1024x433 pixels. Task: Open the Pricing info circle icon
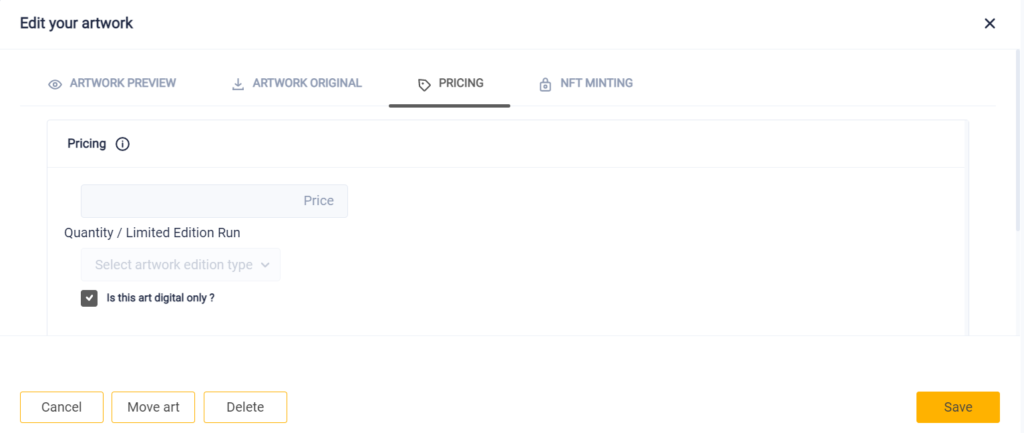click(x=122, y=144)
